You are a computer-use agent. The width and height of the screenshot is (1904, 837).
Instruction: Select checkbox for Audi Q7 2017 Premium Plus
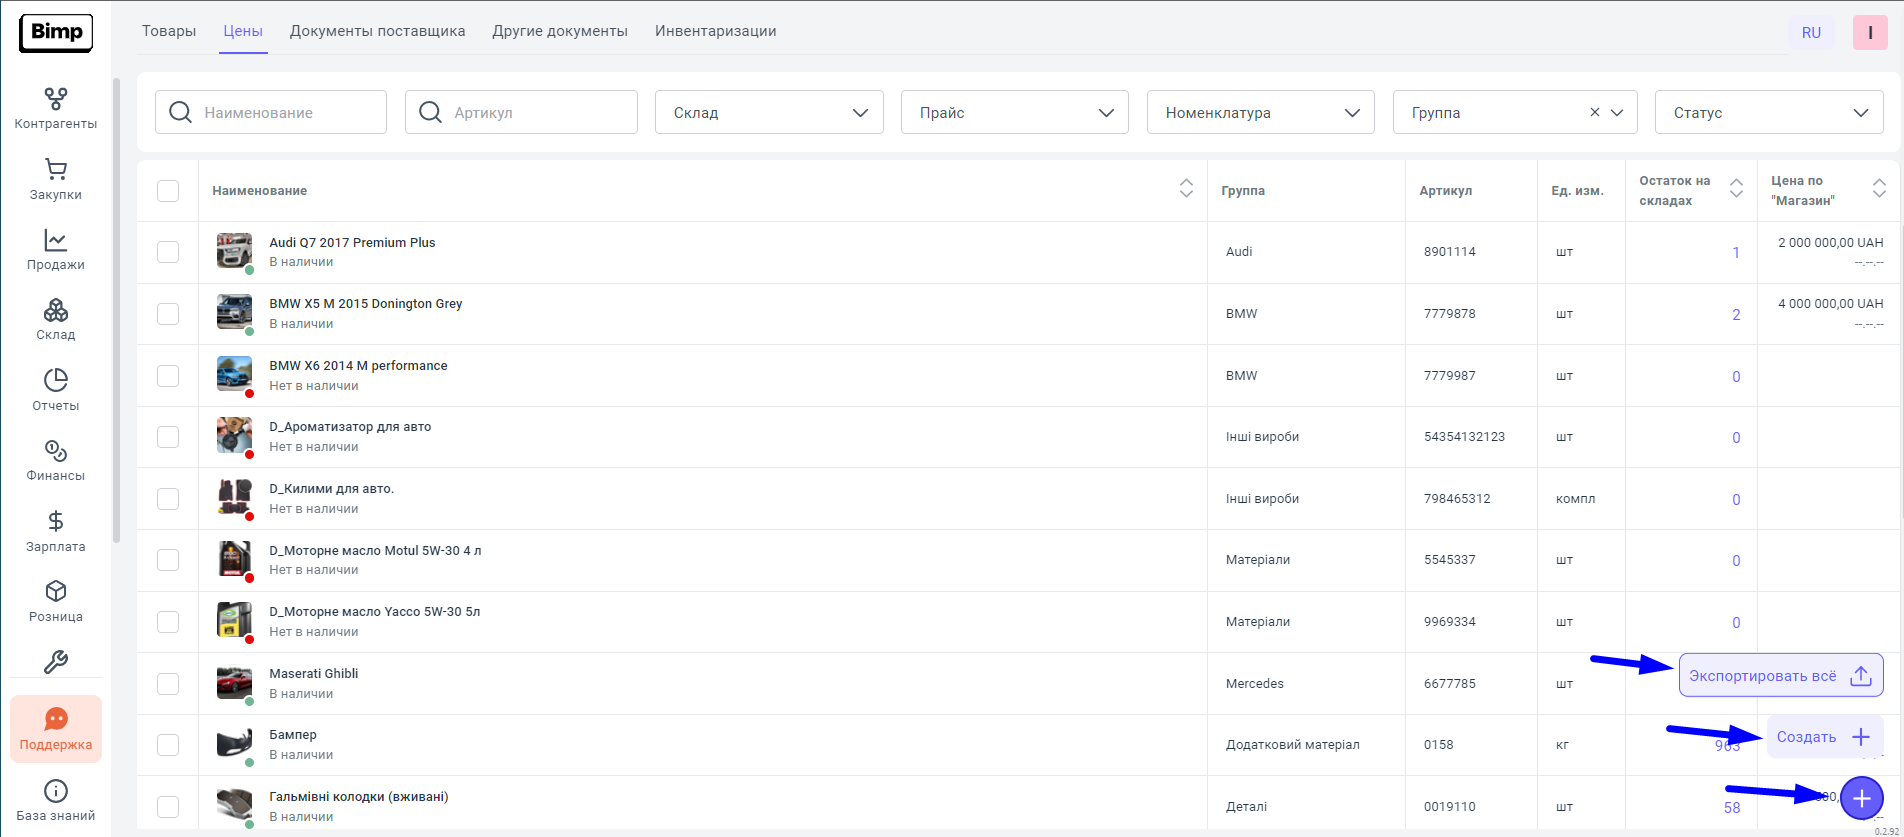click(168, 252)
